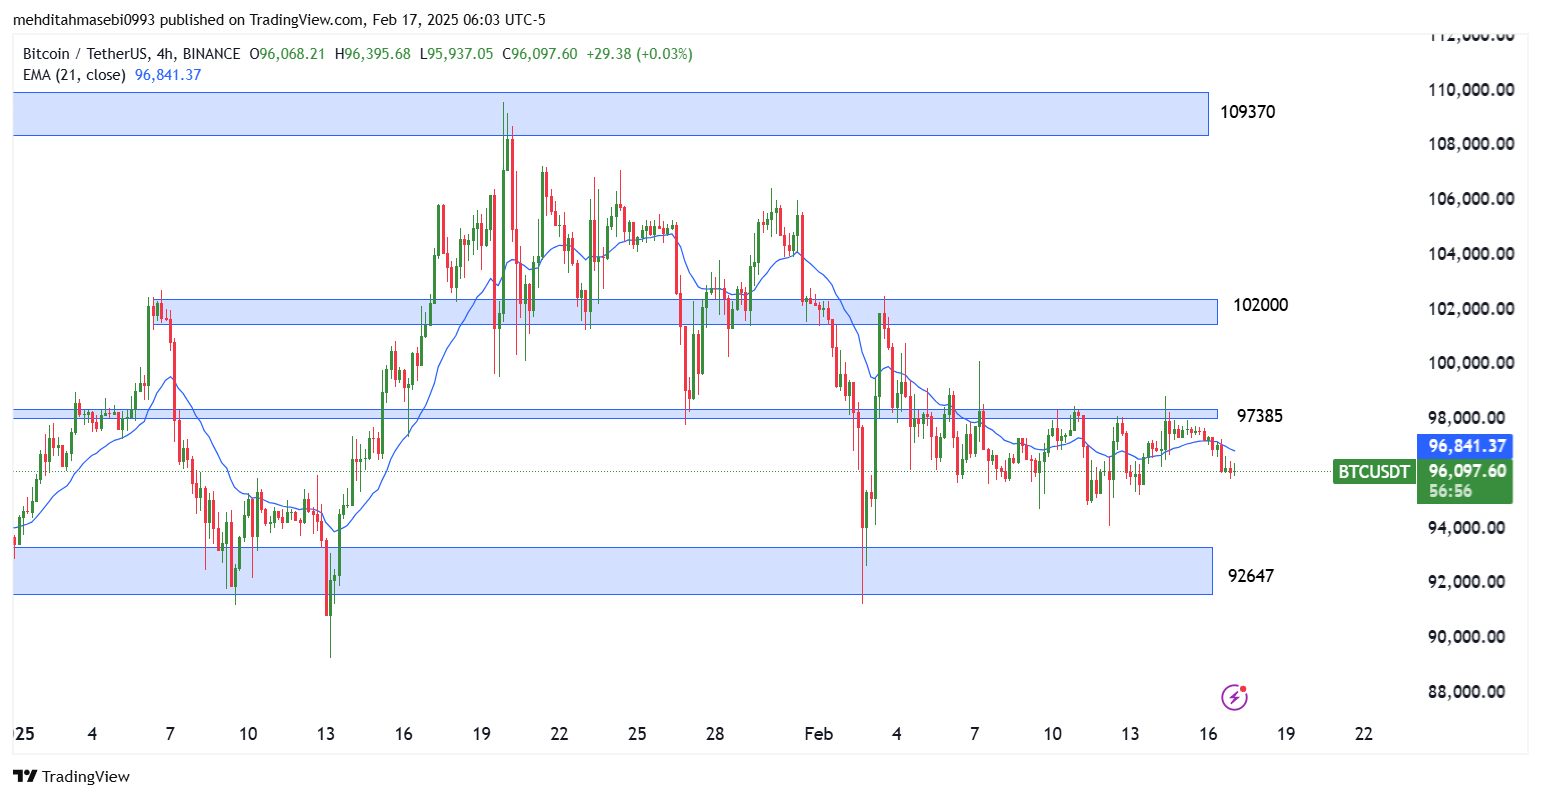Click the low price L95,937.05 value

[456, 54]
